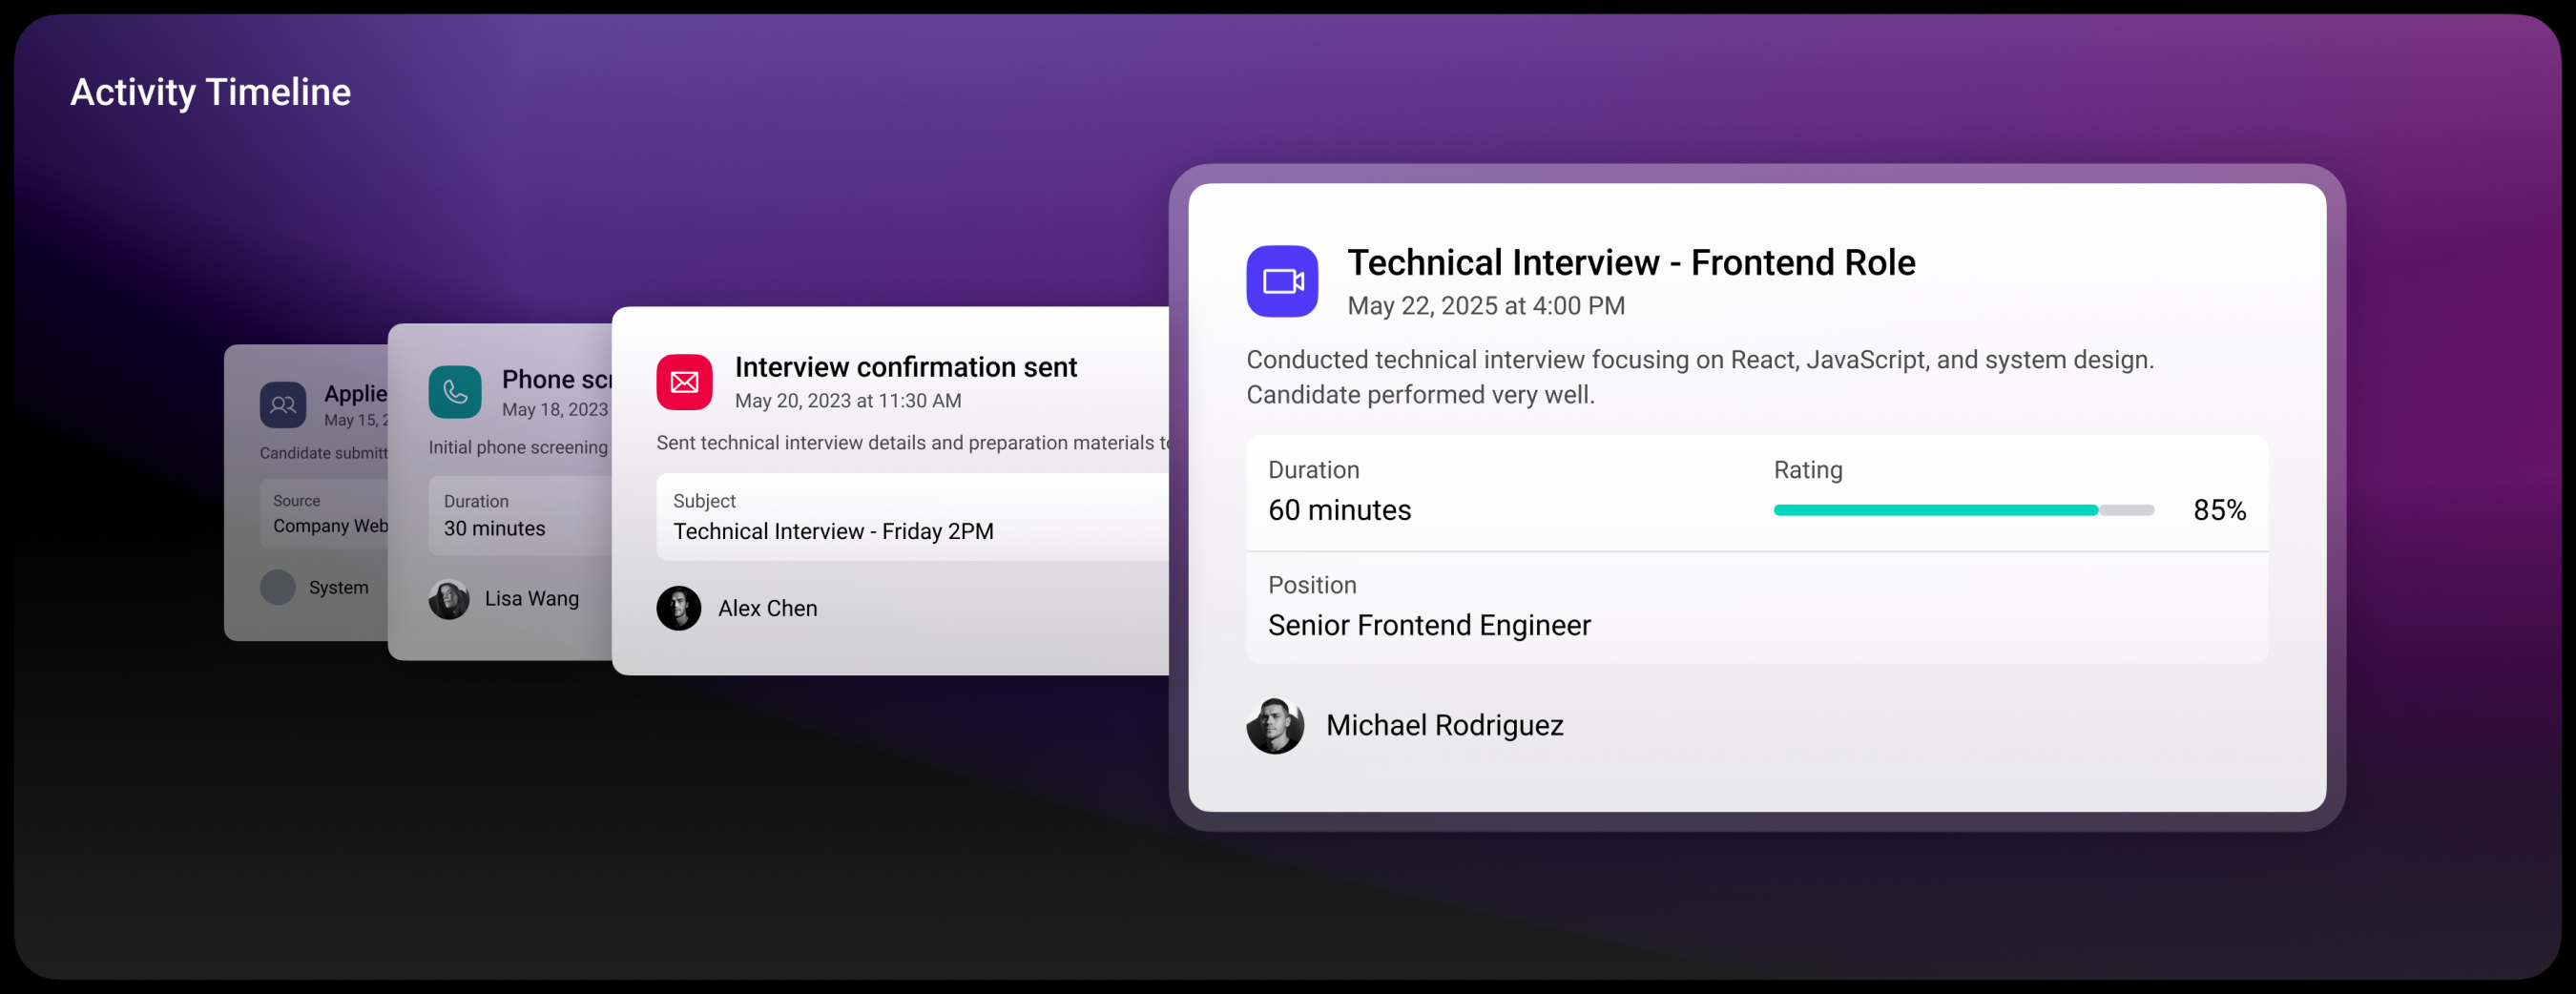Select the Phone screening card title
2576x994 pixels.
coord(557,380)
